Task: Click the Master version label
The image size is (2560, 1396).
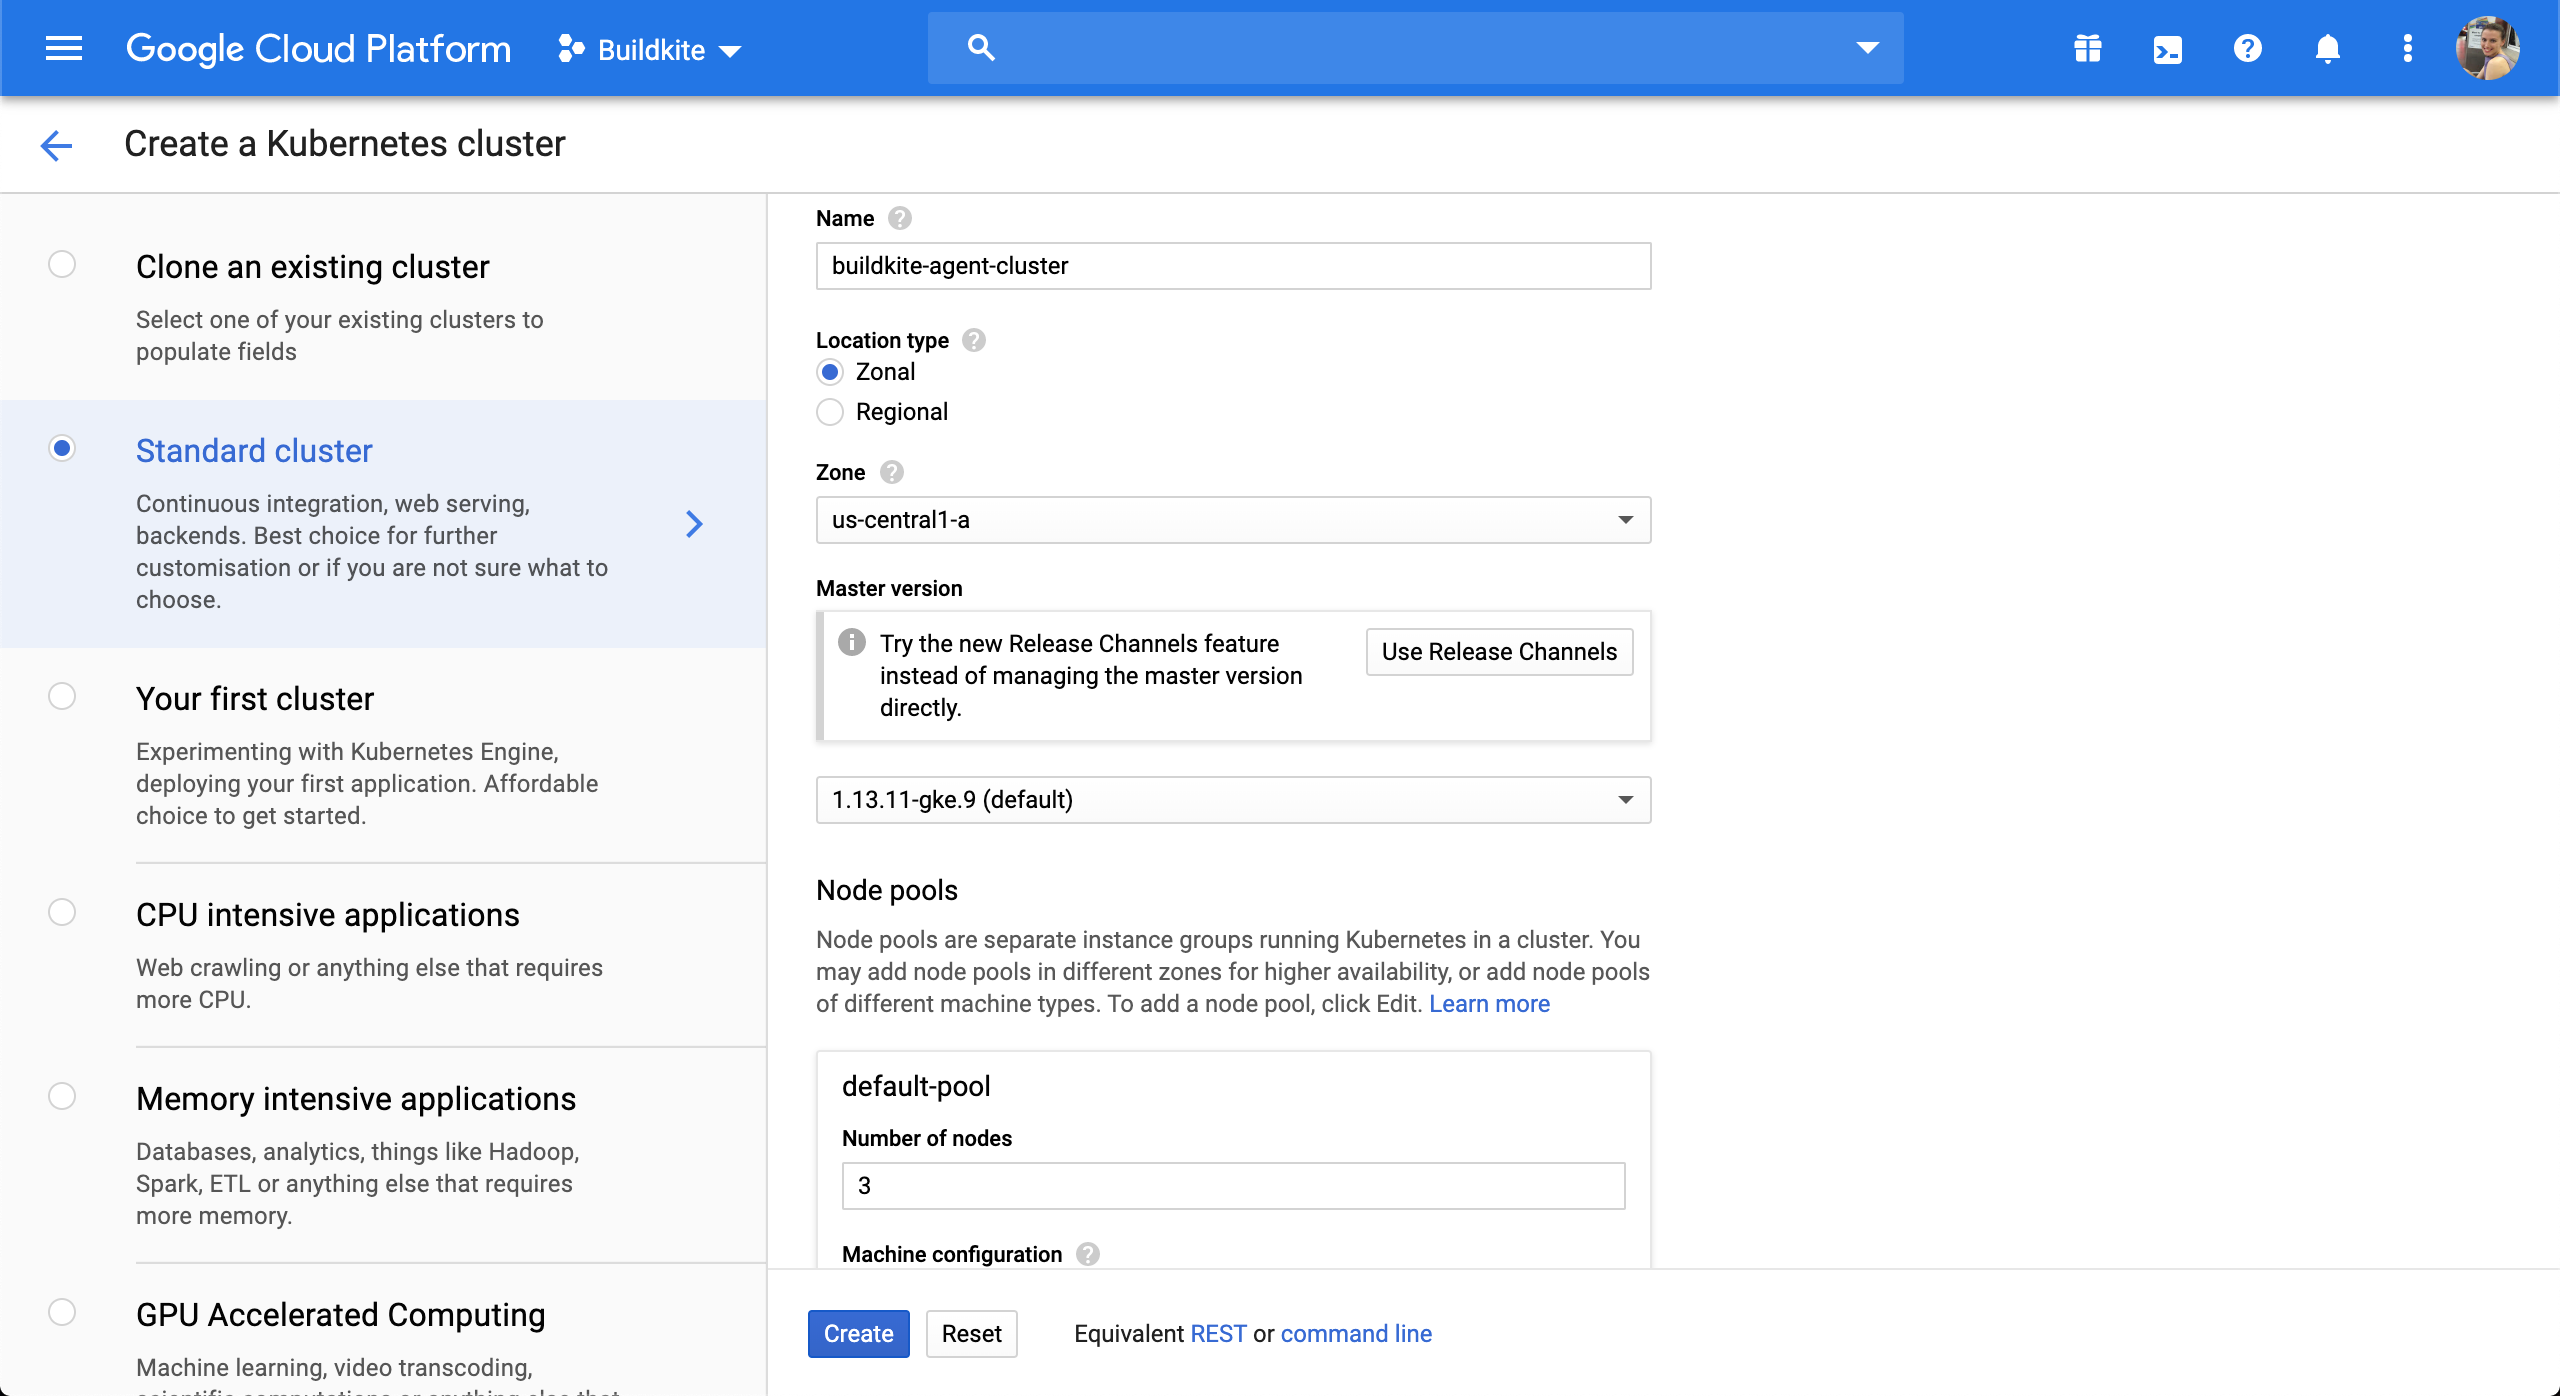Action: click(x=889, y=588)
